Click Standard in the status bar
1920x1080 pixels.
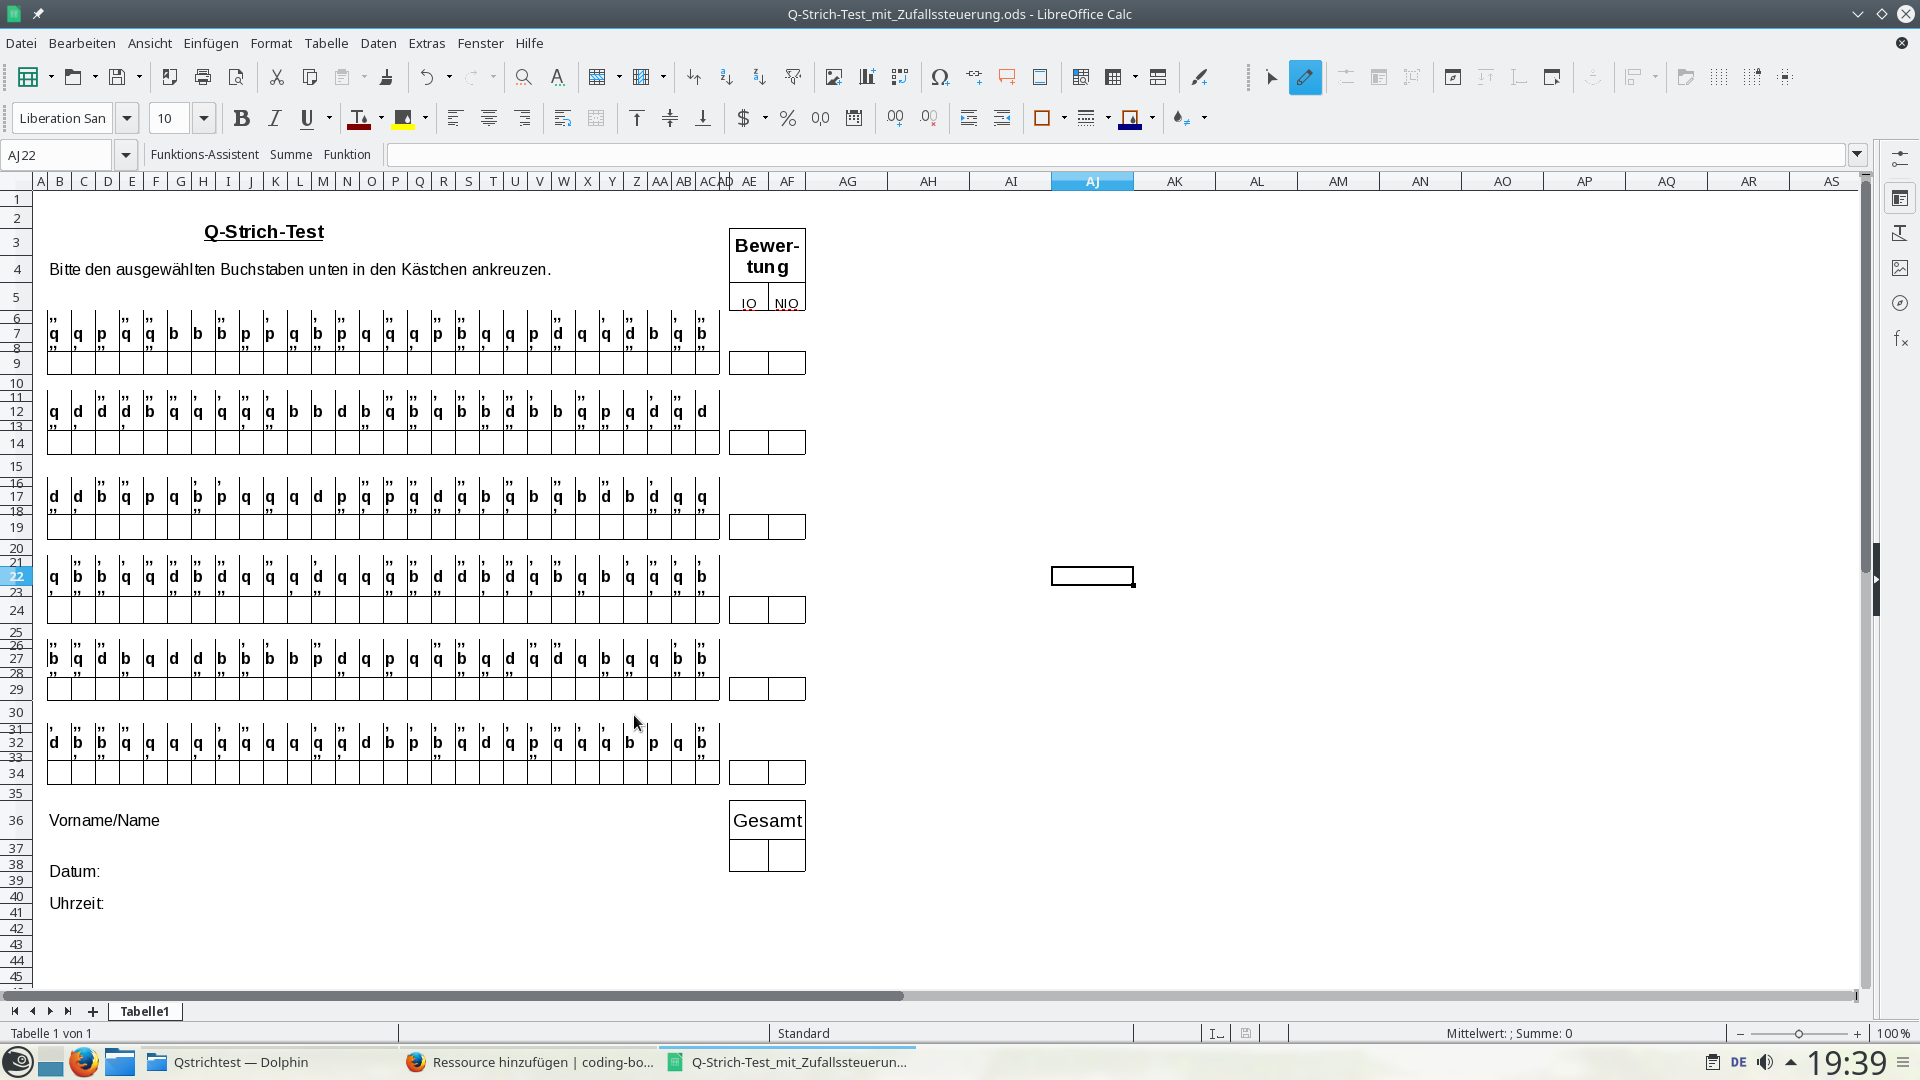(803, 1033)
